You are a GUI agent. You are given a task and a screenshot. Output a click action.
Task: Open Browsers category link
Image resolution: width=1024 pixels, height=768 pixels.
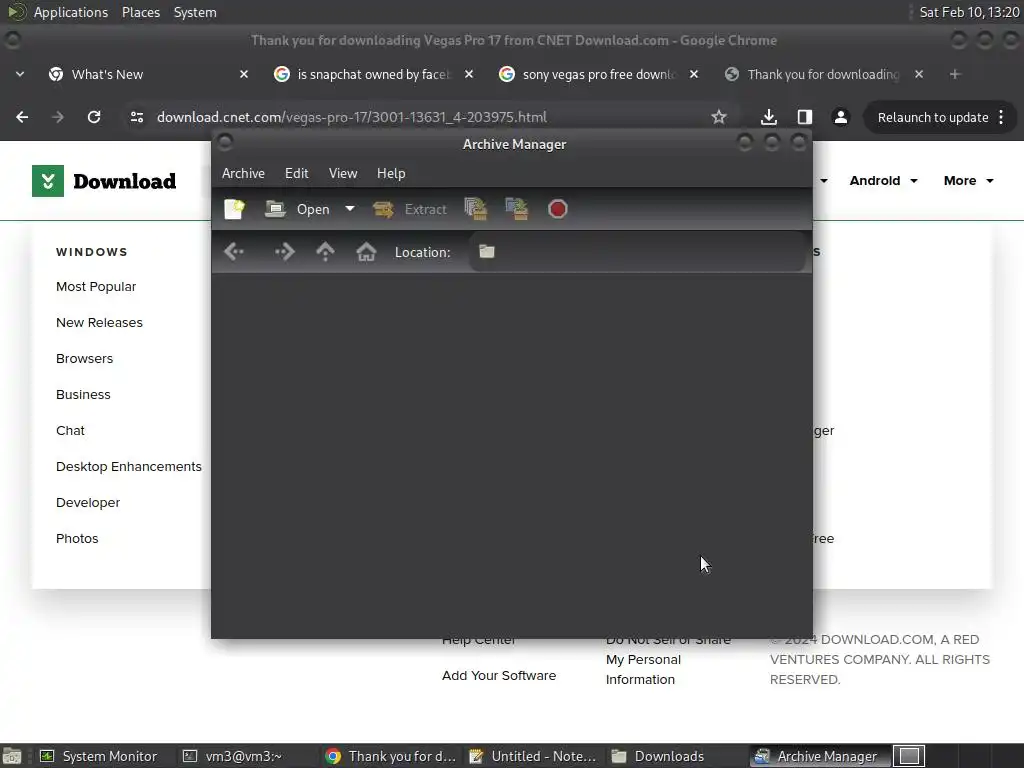(84, 359)
